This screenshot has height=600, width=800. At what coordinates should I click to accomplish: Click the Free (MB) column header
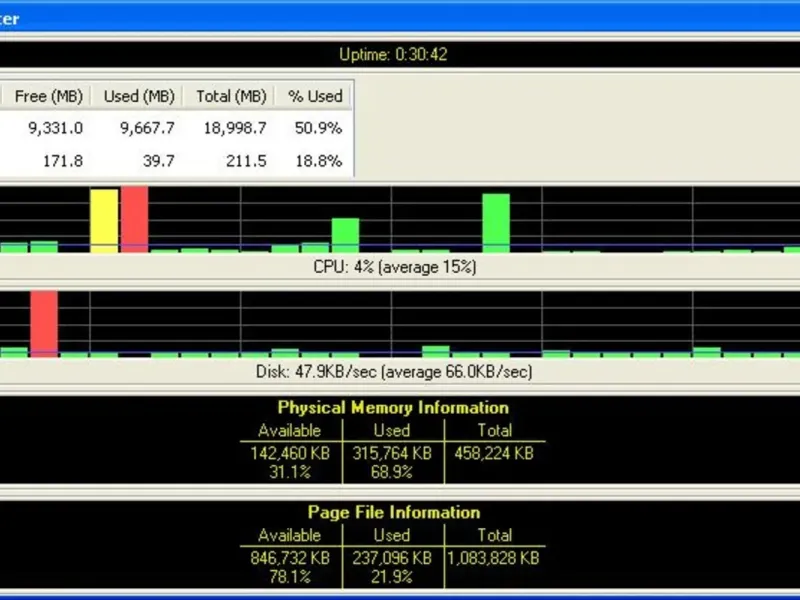47,96
